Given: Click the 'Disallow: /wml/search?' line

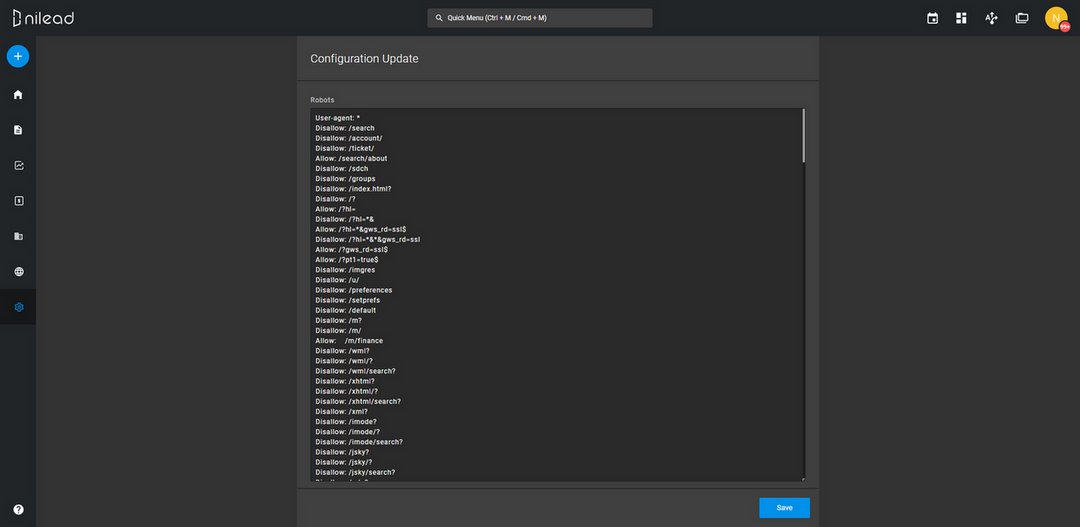Looking at the screenshot, I should (355, 371).
